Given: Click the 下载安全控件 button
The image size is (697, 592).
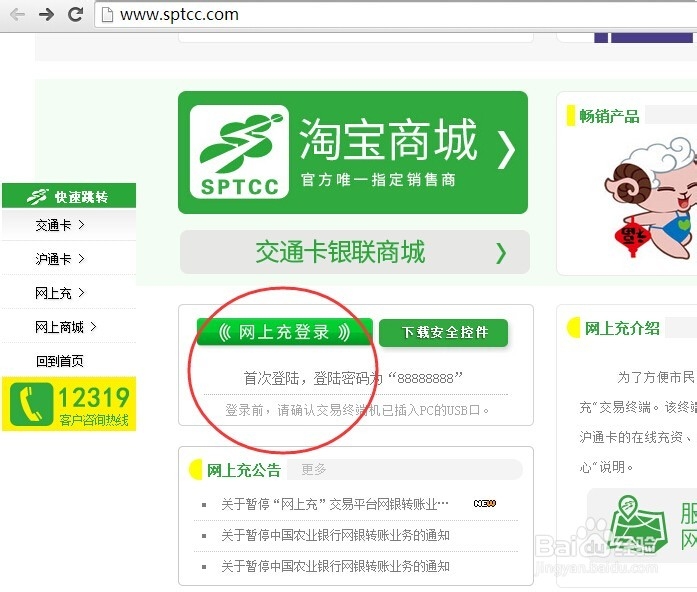Looking at the screenshot, I should tap(444, 332).
